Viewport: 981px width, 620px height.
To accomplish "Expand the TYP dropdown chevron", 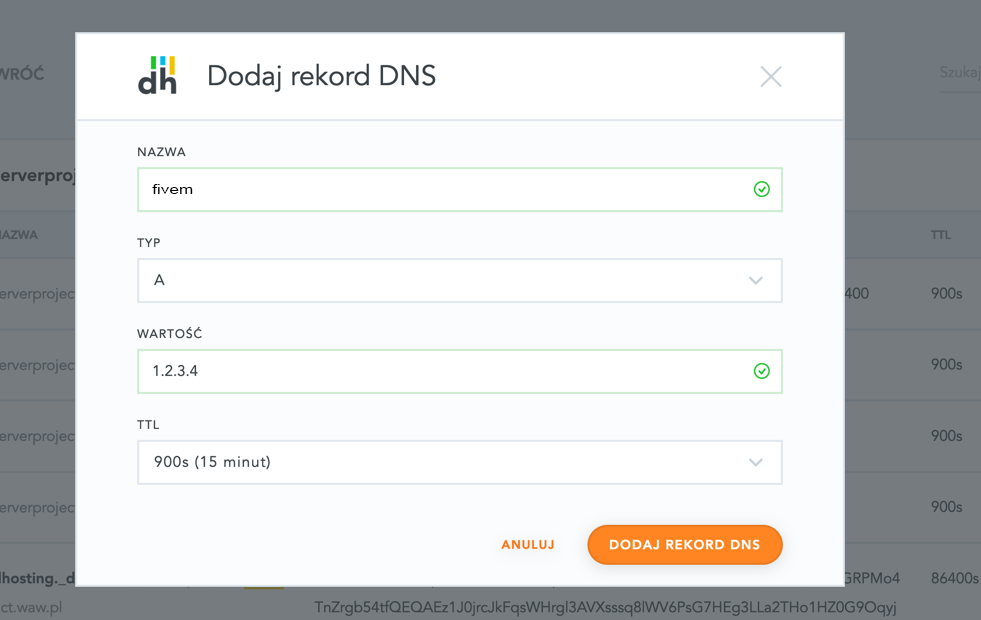I will point(756,281).
